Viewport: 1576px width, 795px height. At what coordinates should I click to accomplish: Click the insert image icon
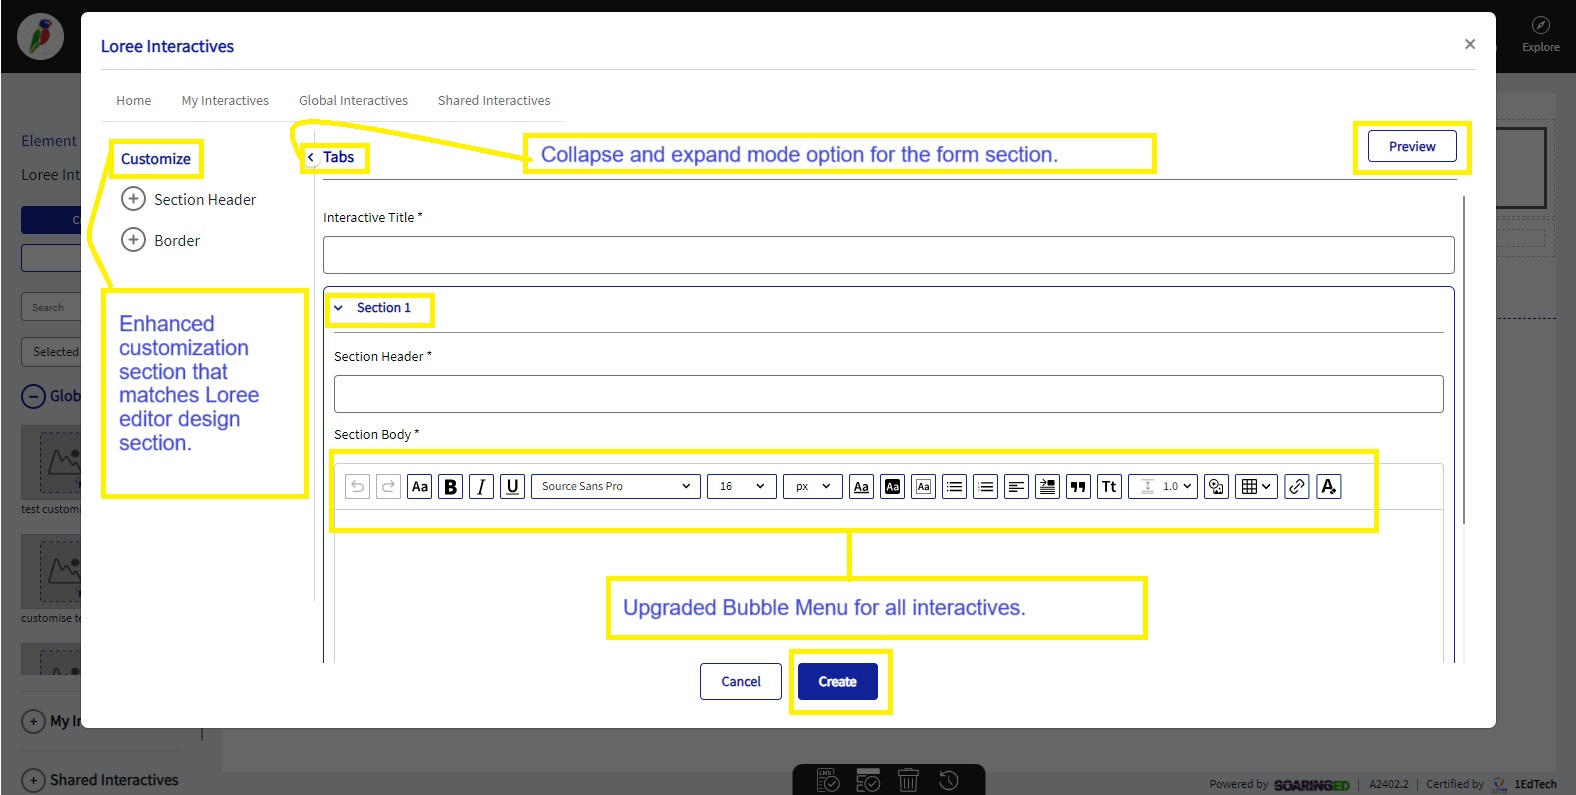click(1216, 486)
